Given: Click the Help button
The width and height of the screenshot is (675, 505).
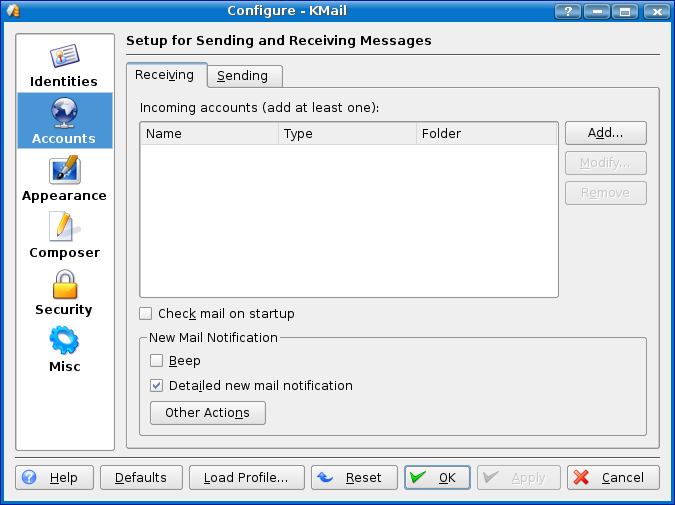Looking at the screenshot, I should click(x=54, y=477).
